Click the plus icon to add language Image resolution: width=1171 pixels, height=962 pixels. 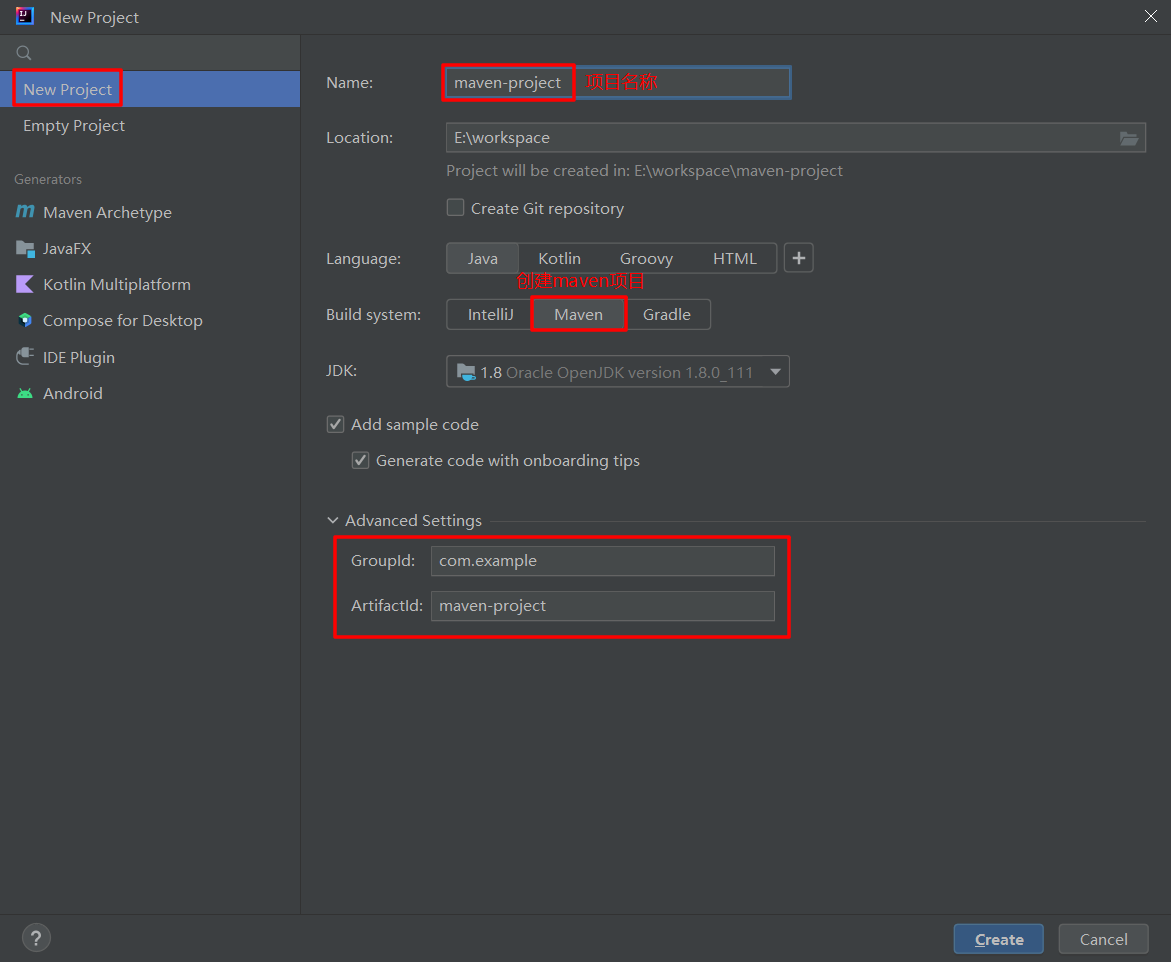[798, 258]
